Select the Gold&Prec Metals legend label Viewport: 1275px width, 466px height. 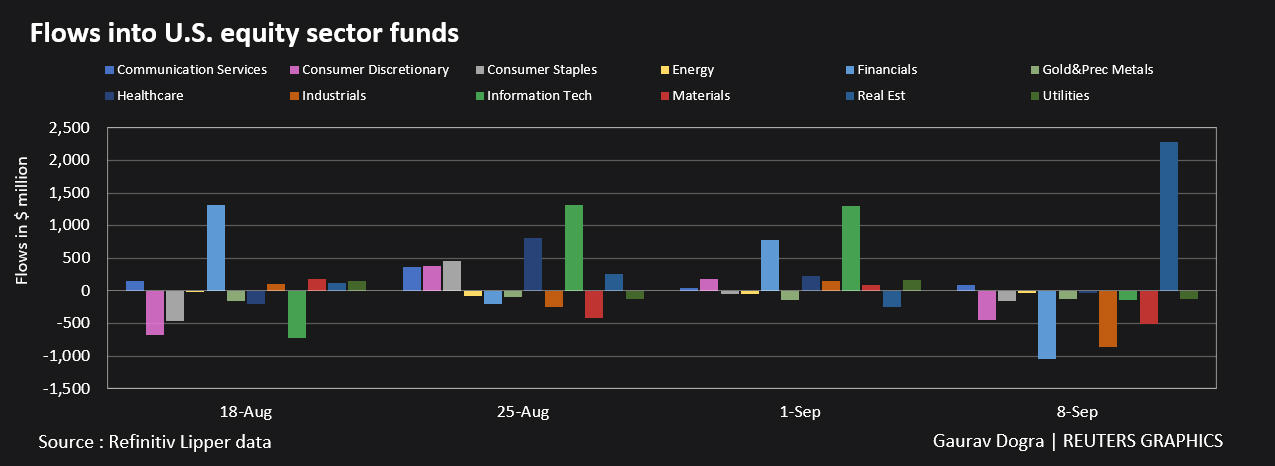[x=1097, y=70]
